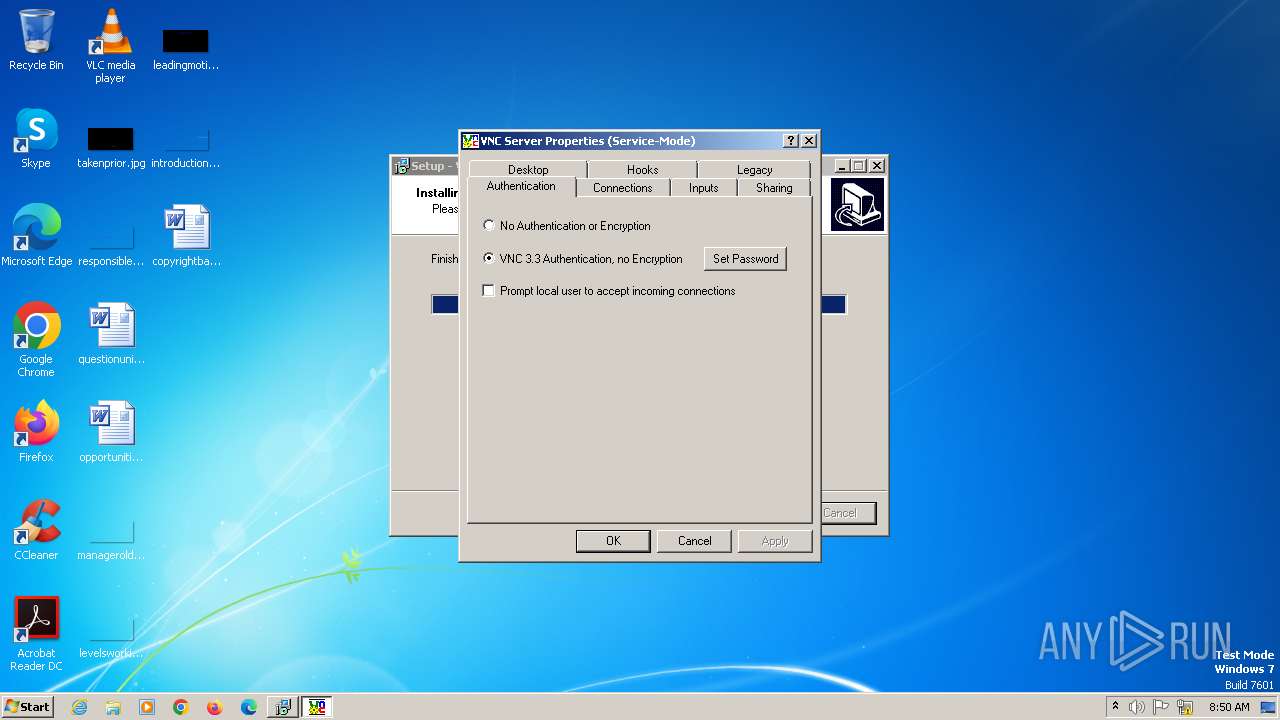
Task: Launch Firefox from the taskbar
Action: 214,707
